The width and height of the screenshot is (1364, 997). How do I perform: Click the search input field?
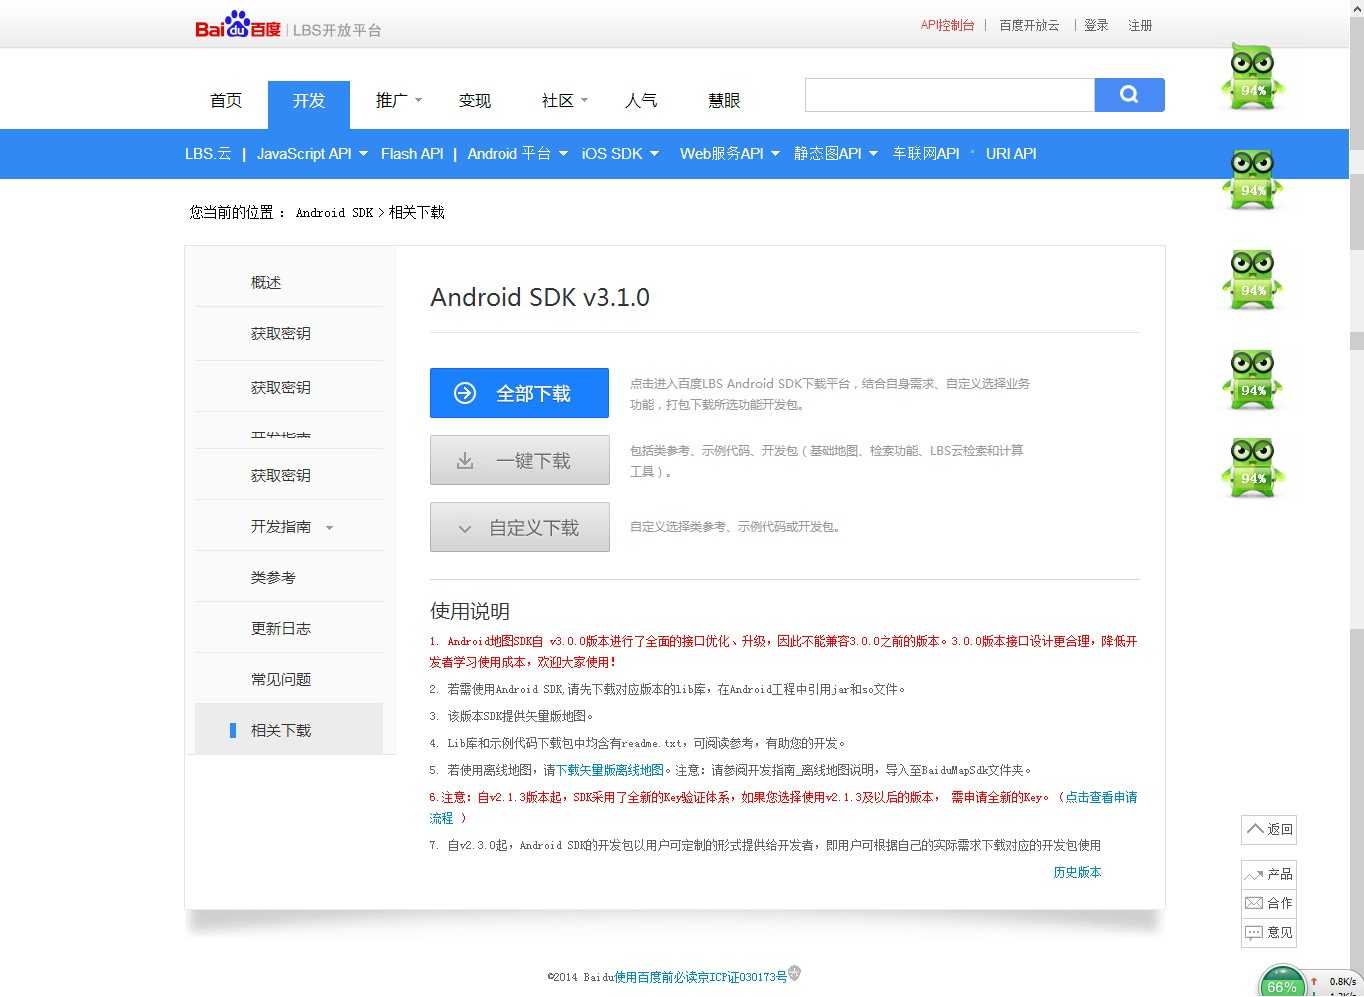(950, 95)
